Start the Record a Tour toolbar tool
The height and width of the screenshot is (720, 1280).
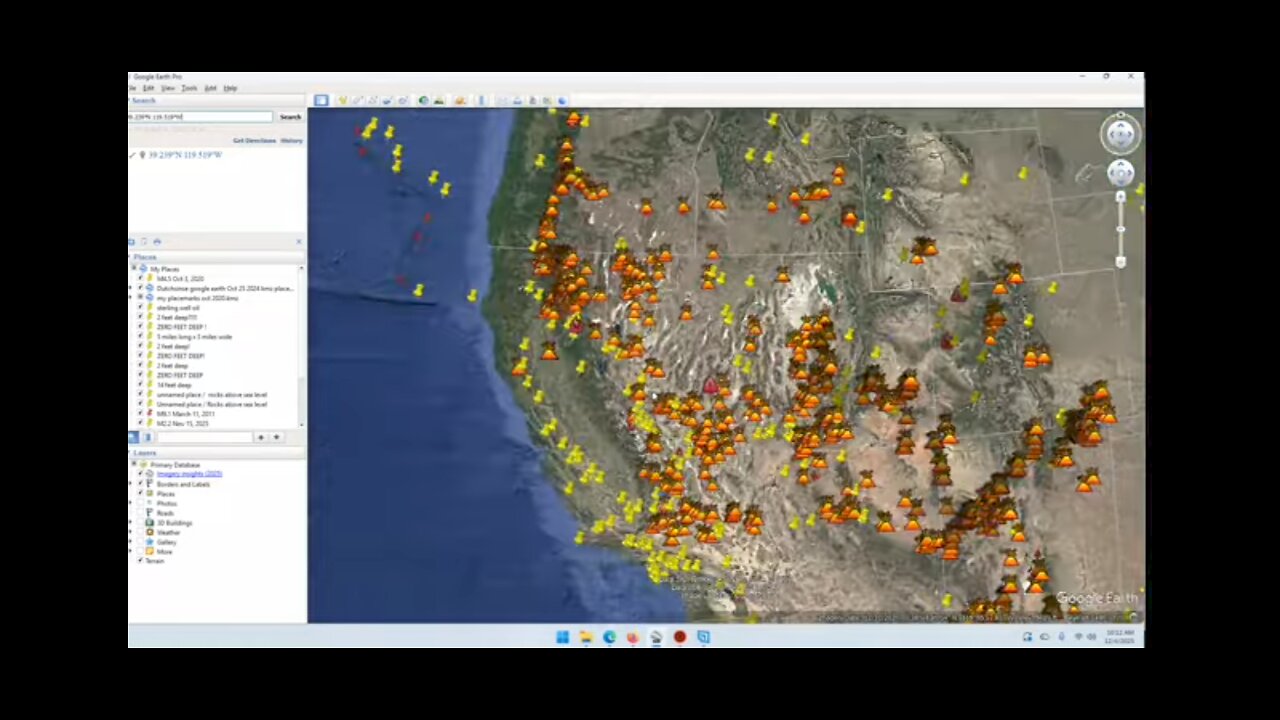tap(403, 100)
